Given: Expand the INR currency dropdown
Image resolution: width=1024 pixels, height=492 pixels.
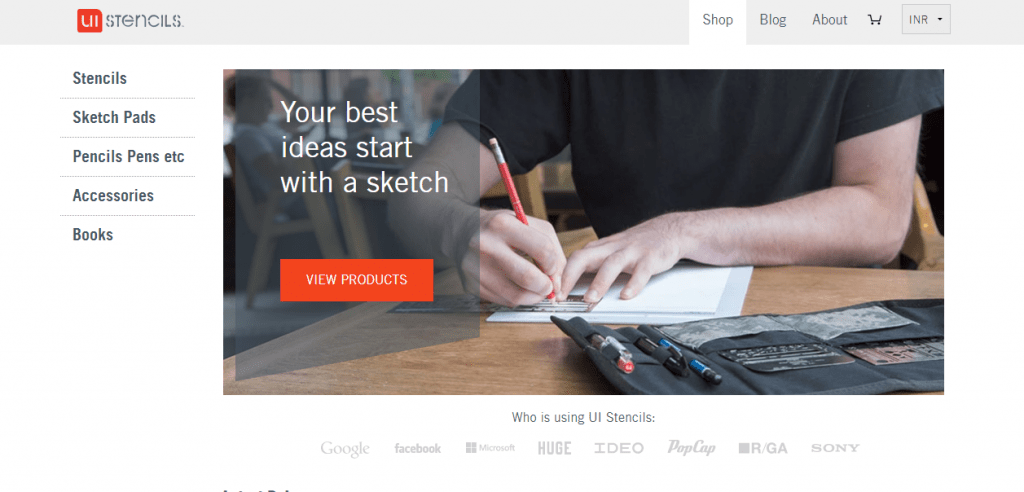Looking at the screenshot, I should click(x=926, y=20).
